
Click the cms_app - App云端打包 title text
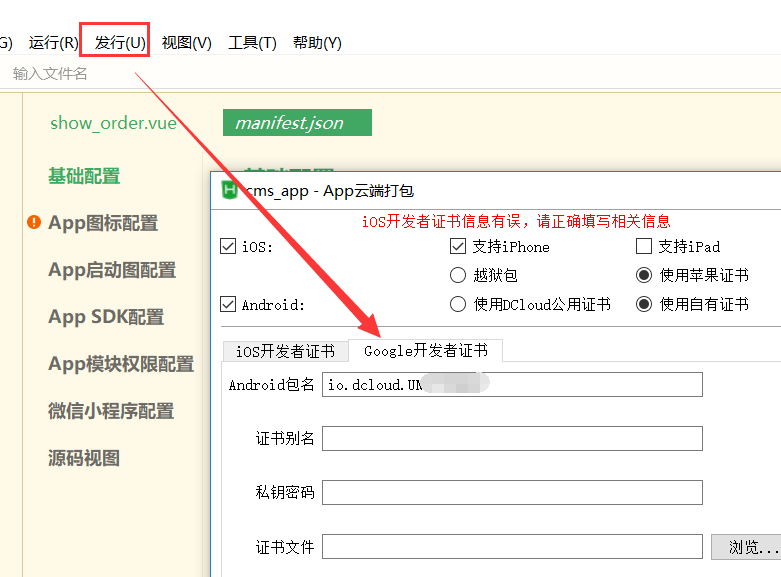329,191
